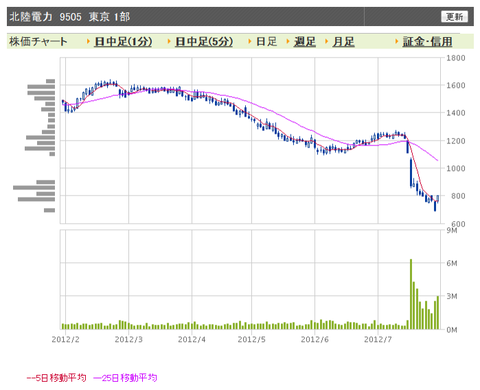Viewport: 480px width, 390px height.
Task: Click the longest gray price-volume histogram bar
Action: (34, 188)
